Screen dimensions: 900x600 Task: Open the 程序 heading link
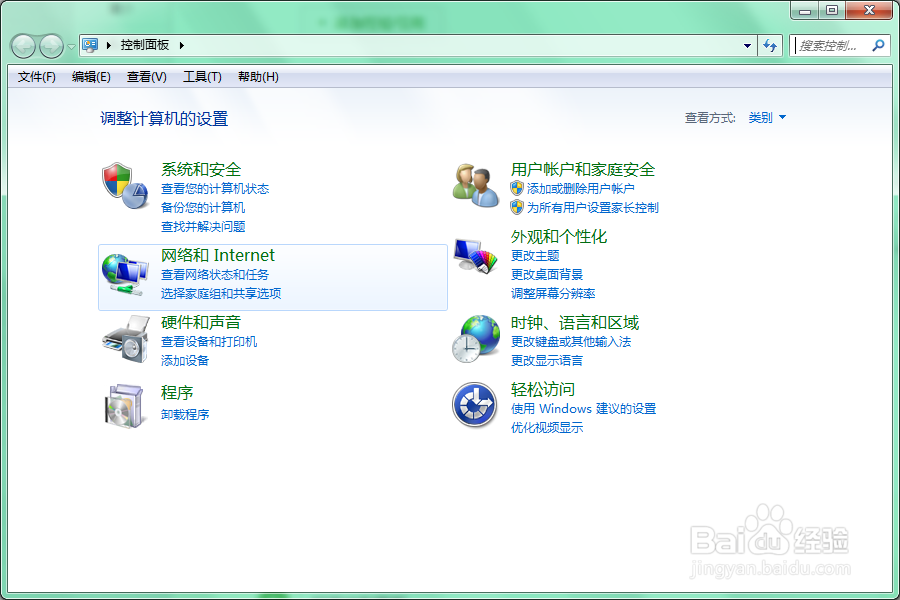point(177,393)
